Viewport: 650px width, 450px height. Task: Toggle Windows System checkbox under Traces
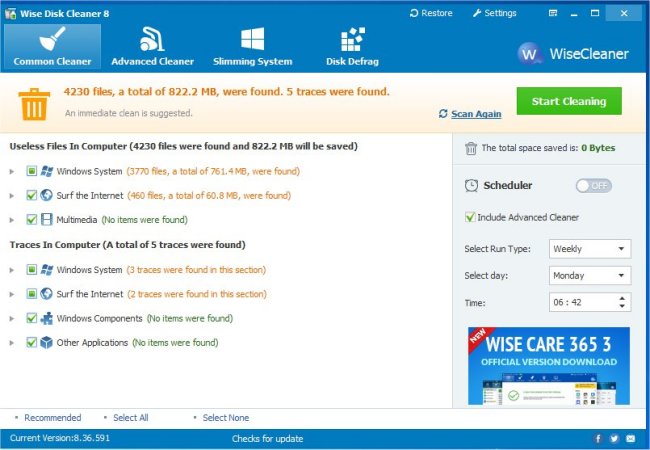point(32,270)
